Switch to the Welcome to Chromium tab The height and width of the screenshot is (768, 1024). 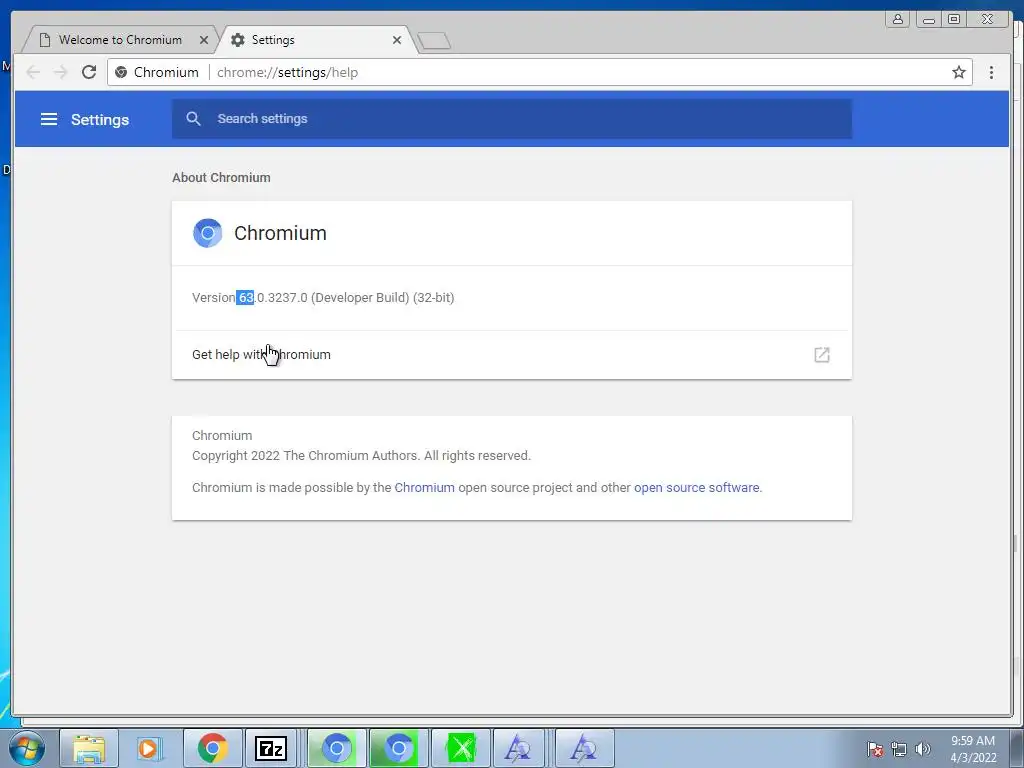120,40
